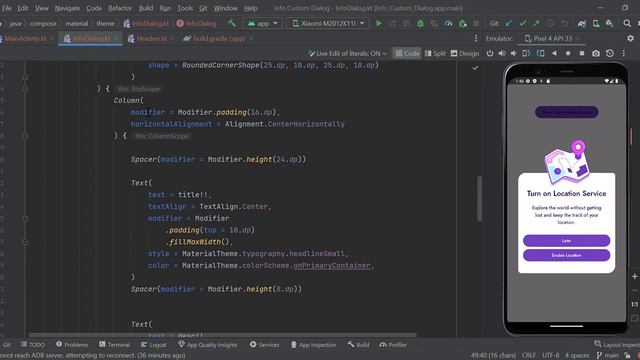640x360 pixels.
Task: Click emulator Home circle button
Action: [x=568, y=53]
